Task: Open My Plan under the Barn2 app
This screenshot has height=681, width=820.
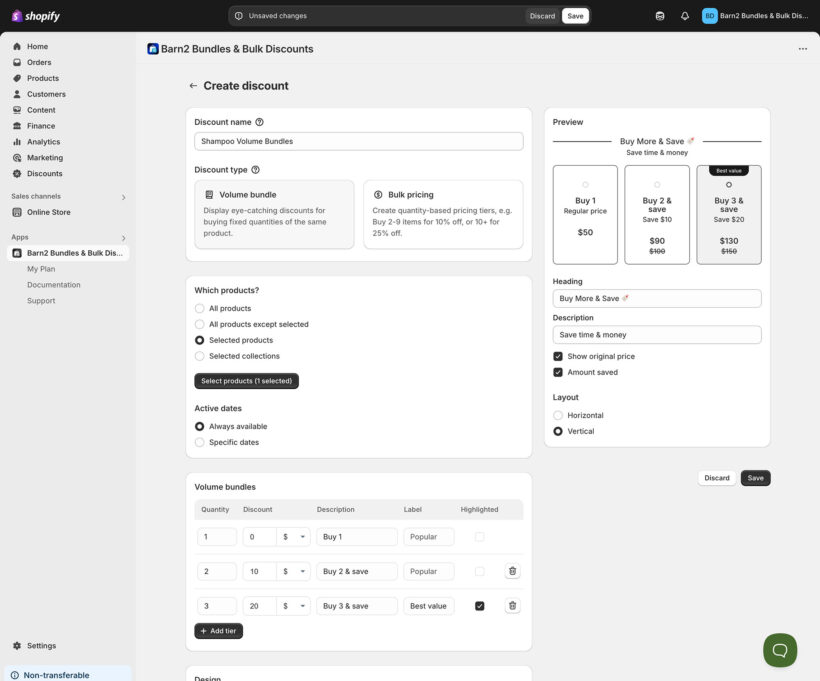Action: 40,268
